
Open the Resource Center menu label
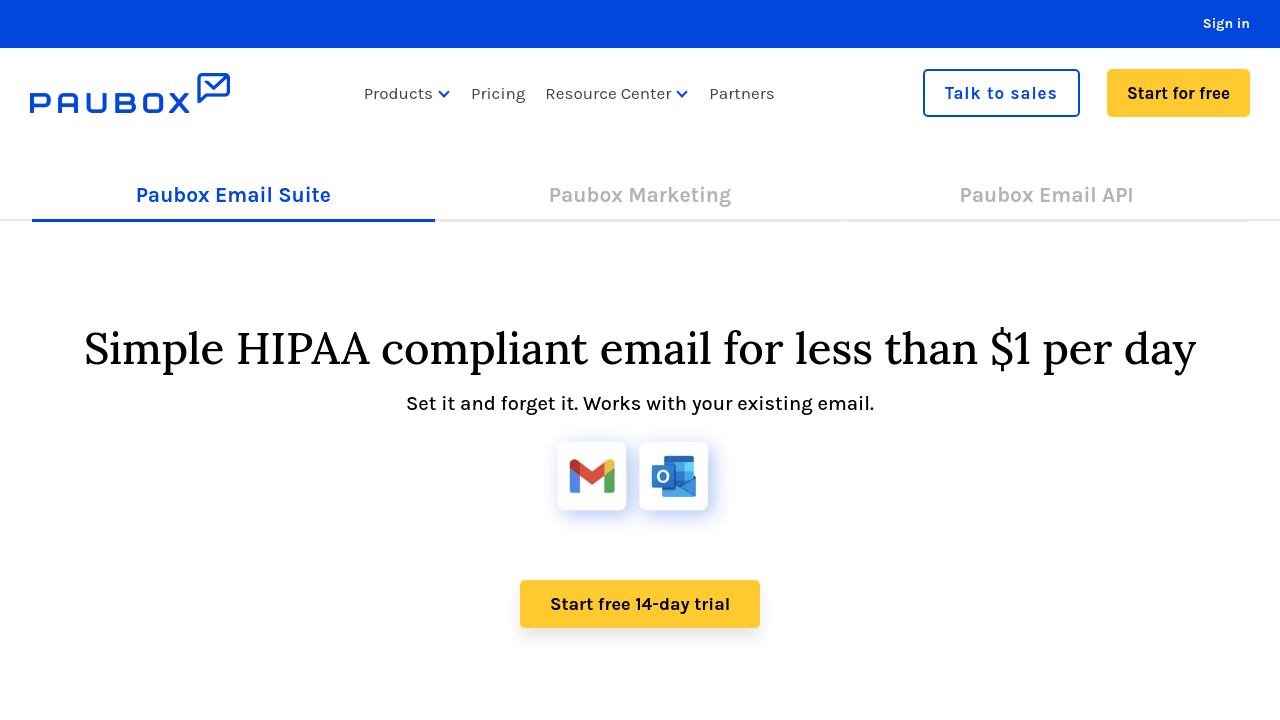[608, 94]
